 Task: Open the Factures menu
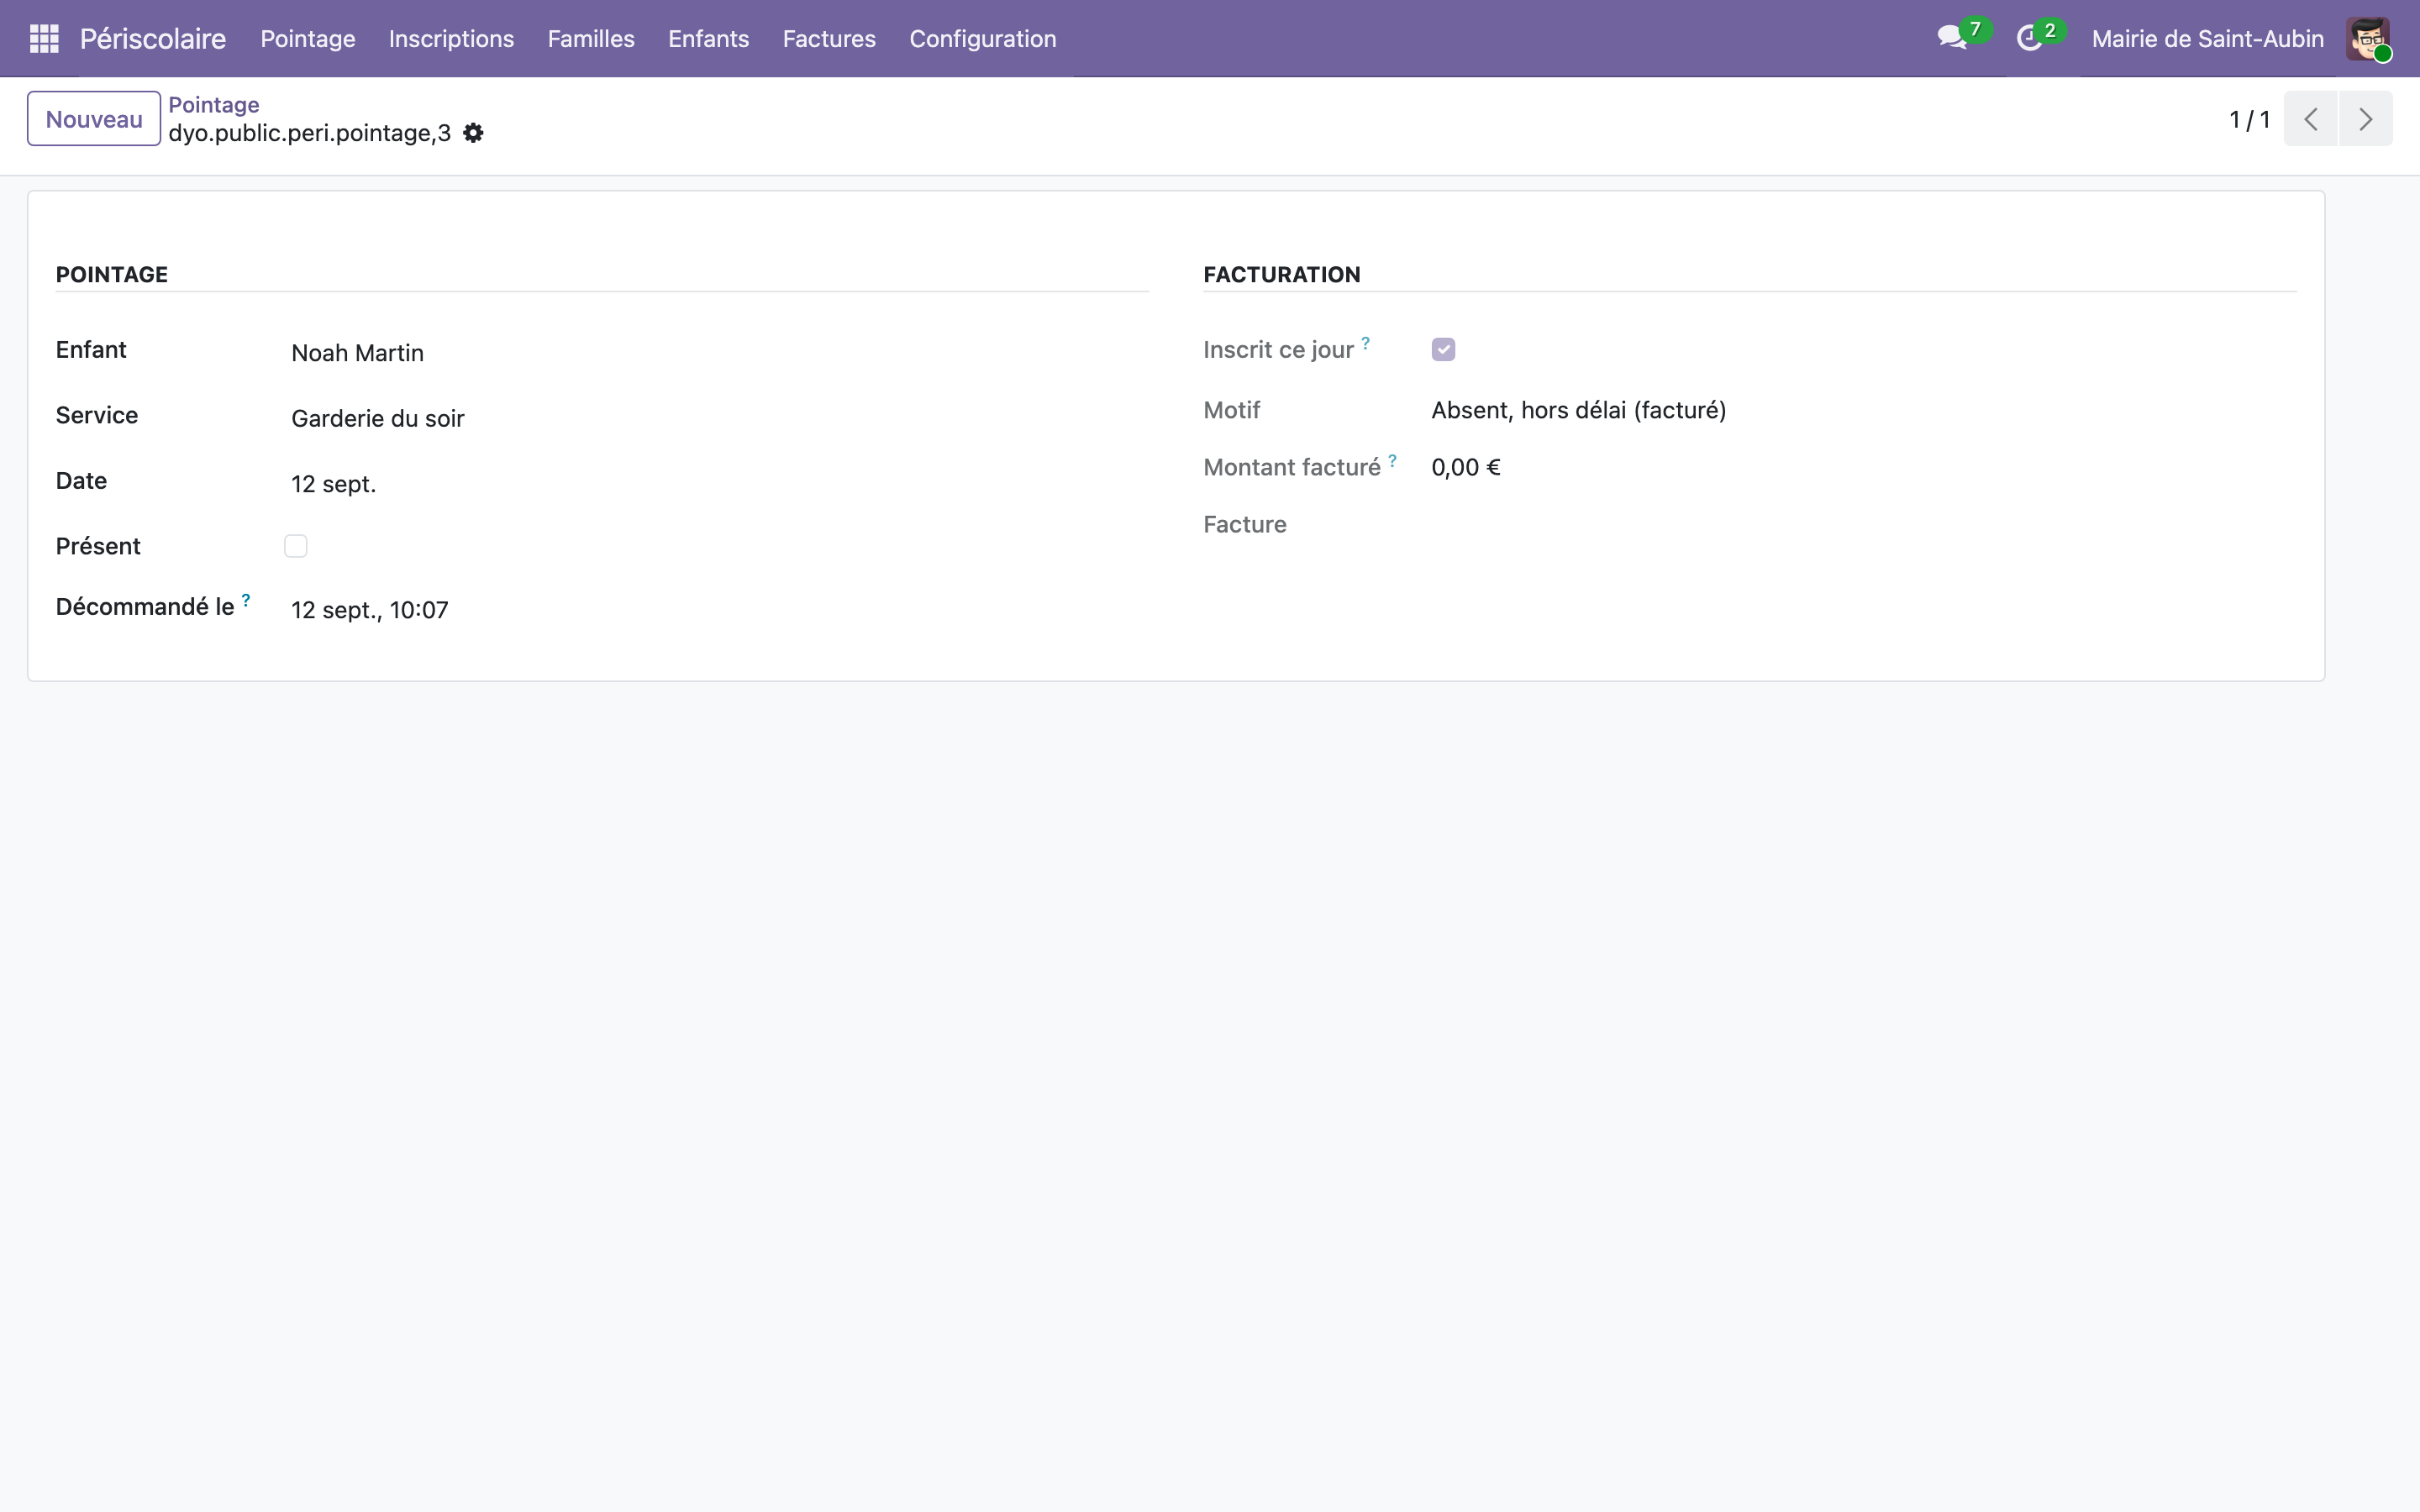click(x=829, y=38)
